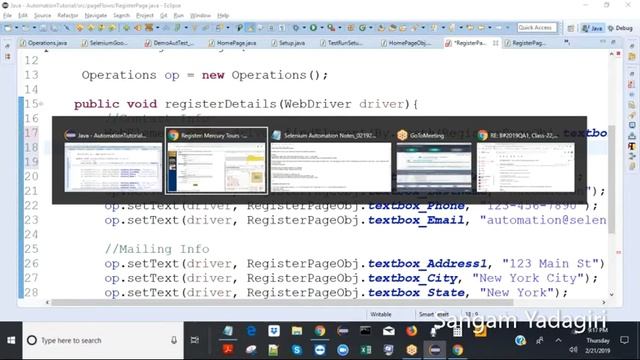Viewport: 640px width, 360px height.
Task: Click the Windows Start button
Action: 11,340
